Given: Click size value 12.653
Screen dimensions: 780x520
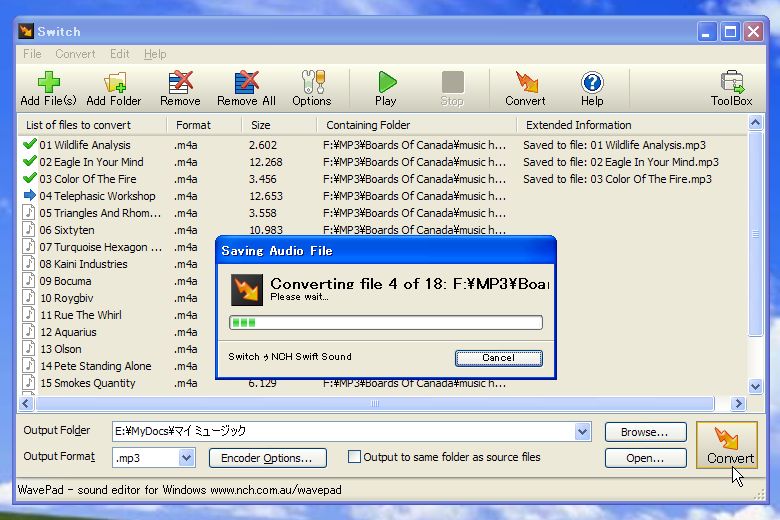Looking at the screenshot, I should 266,196.
